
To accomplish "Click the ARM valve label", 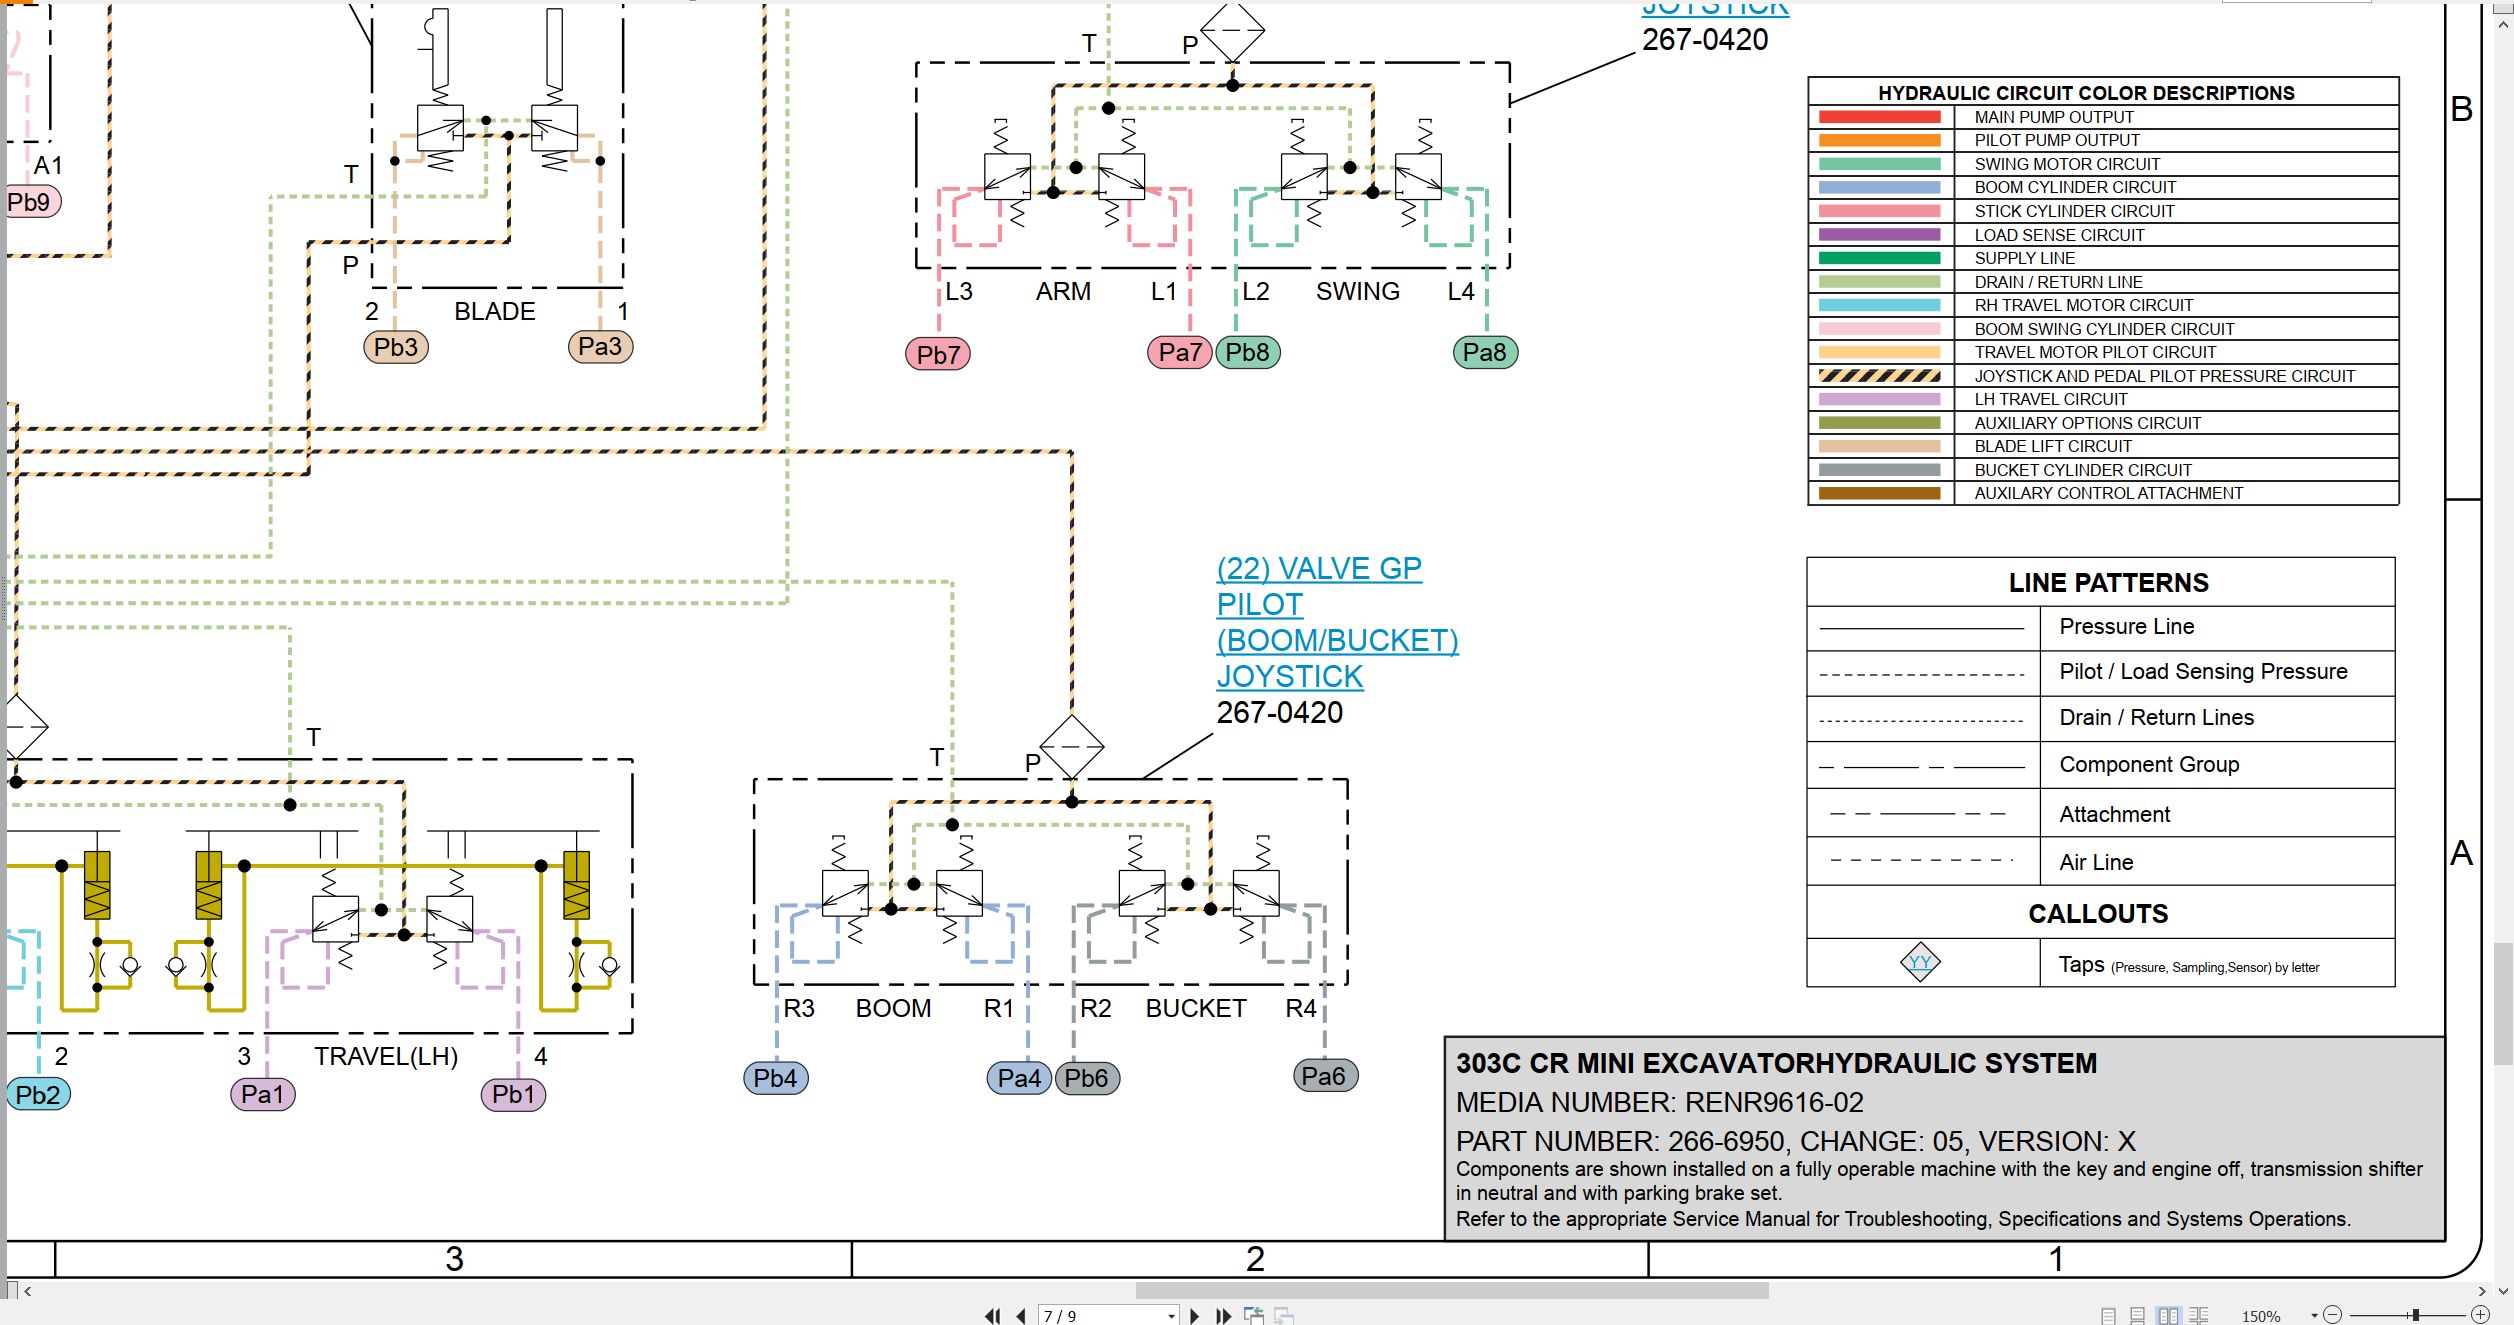I will tap(1063, 291).
